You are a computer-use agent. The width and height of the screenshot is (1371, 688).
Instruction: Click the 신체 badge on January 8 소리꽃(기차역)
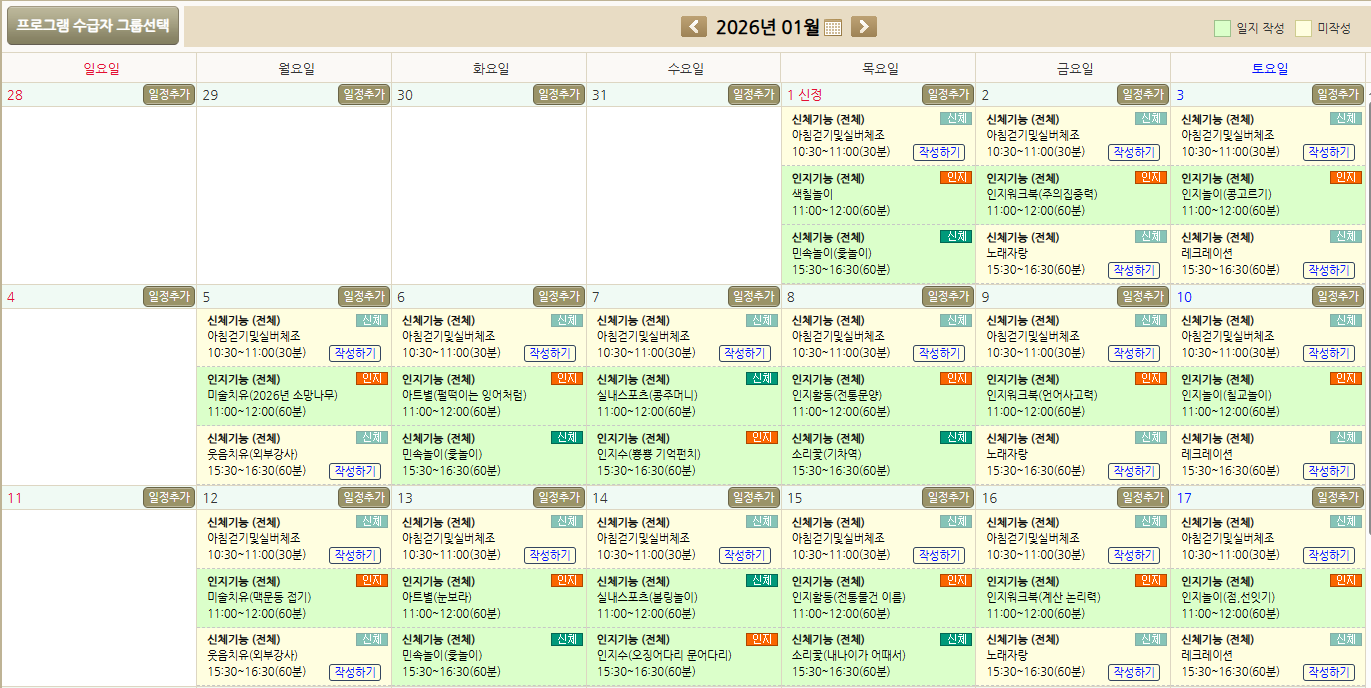(955, 438)
